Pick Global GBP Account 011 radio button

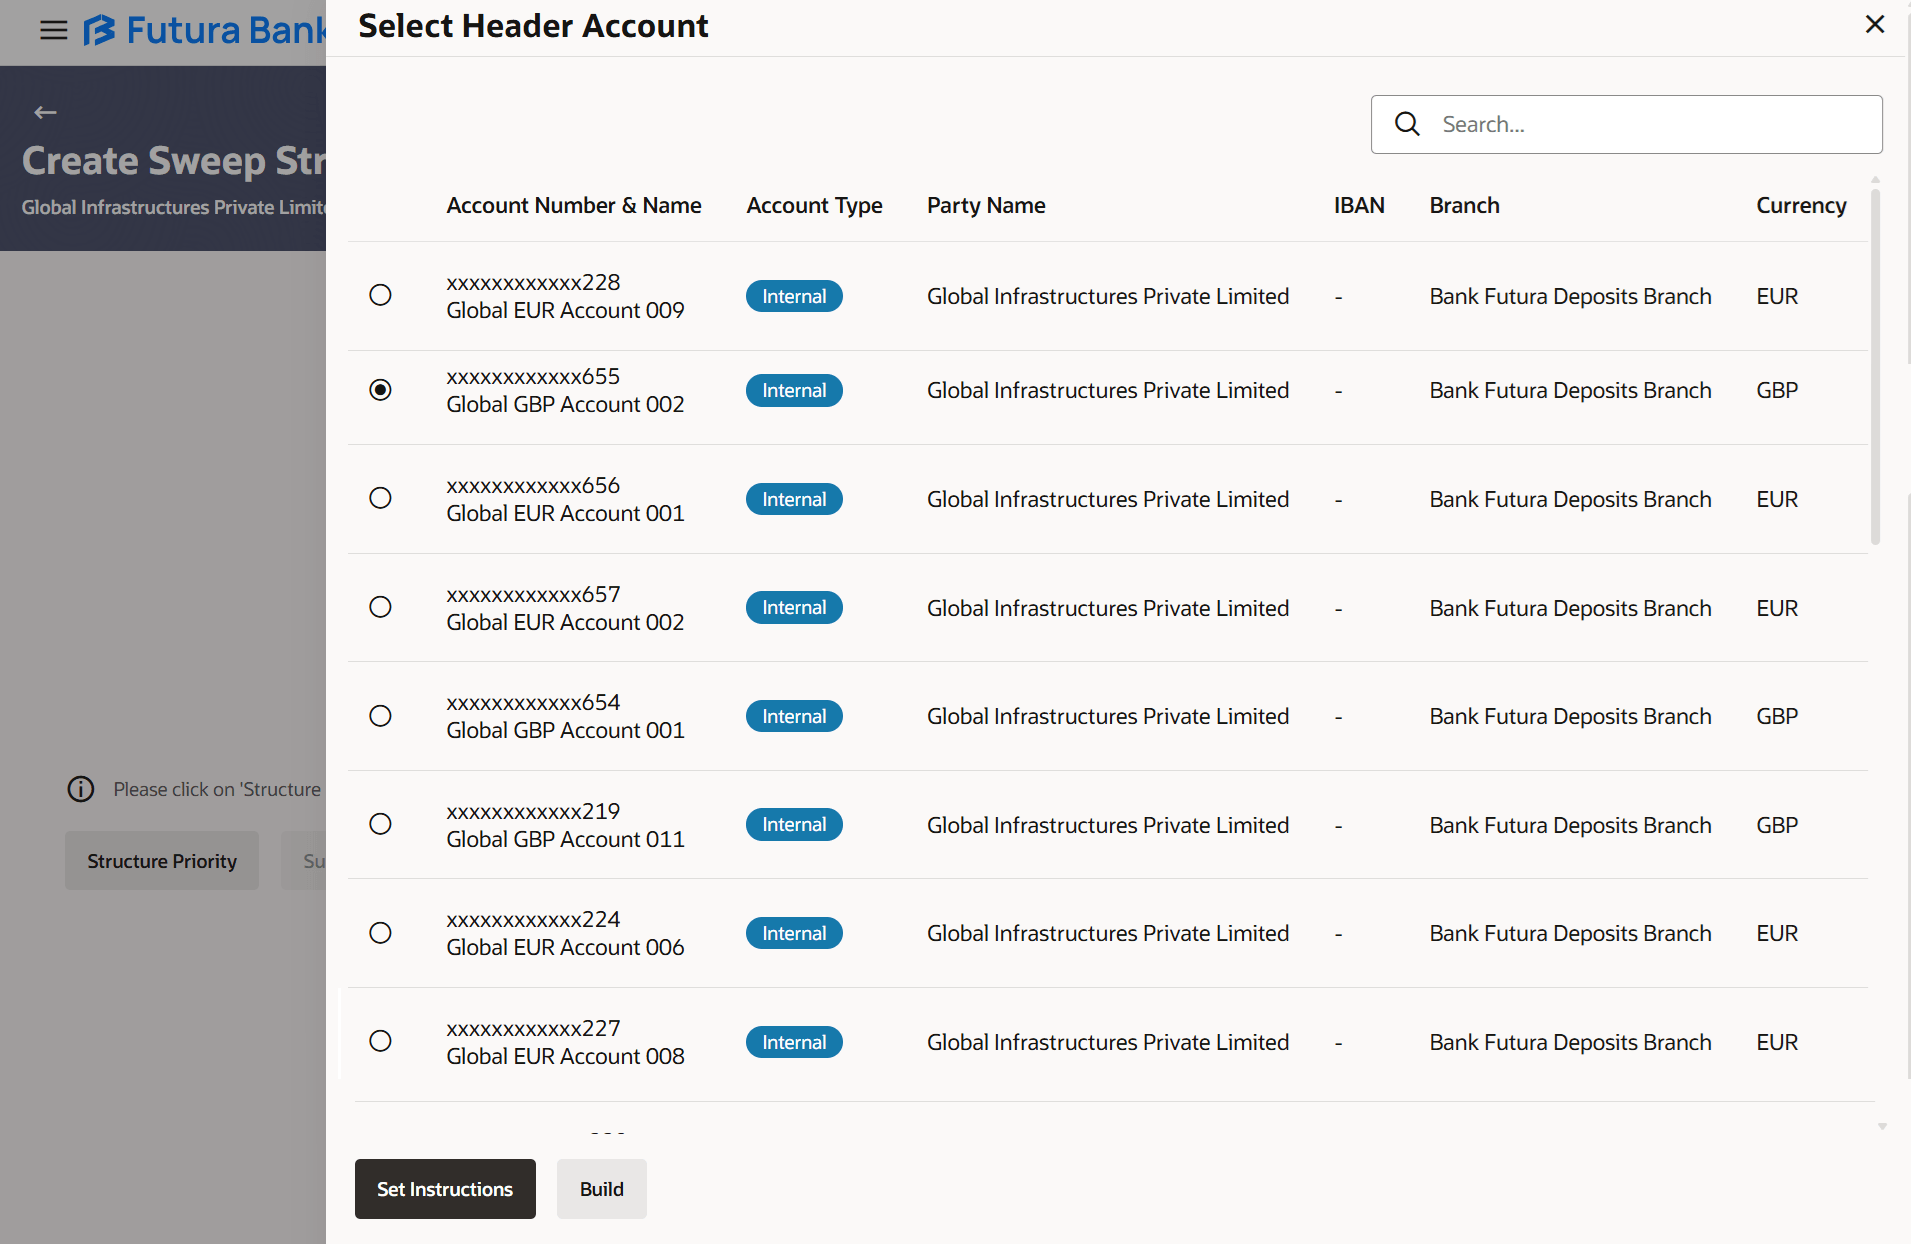click(380, 824)
